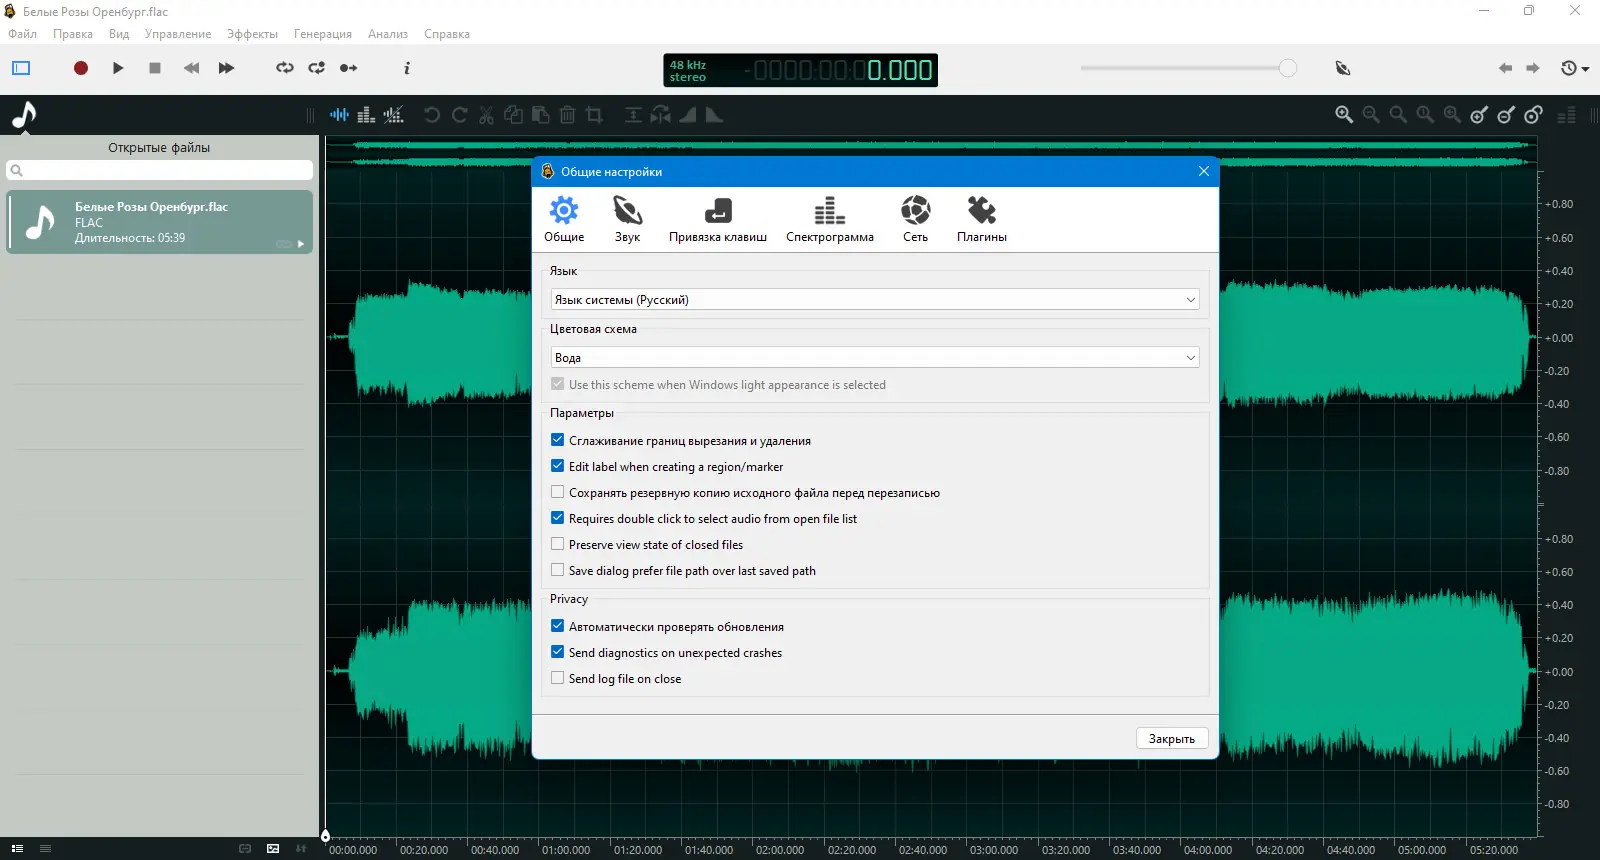Click the red Record button
The width and height of the screenshot is (1600, 860).
click(x=81, y=68)
